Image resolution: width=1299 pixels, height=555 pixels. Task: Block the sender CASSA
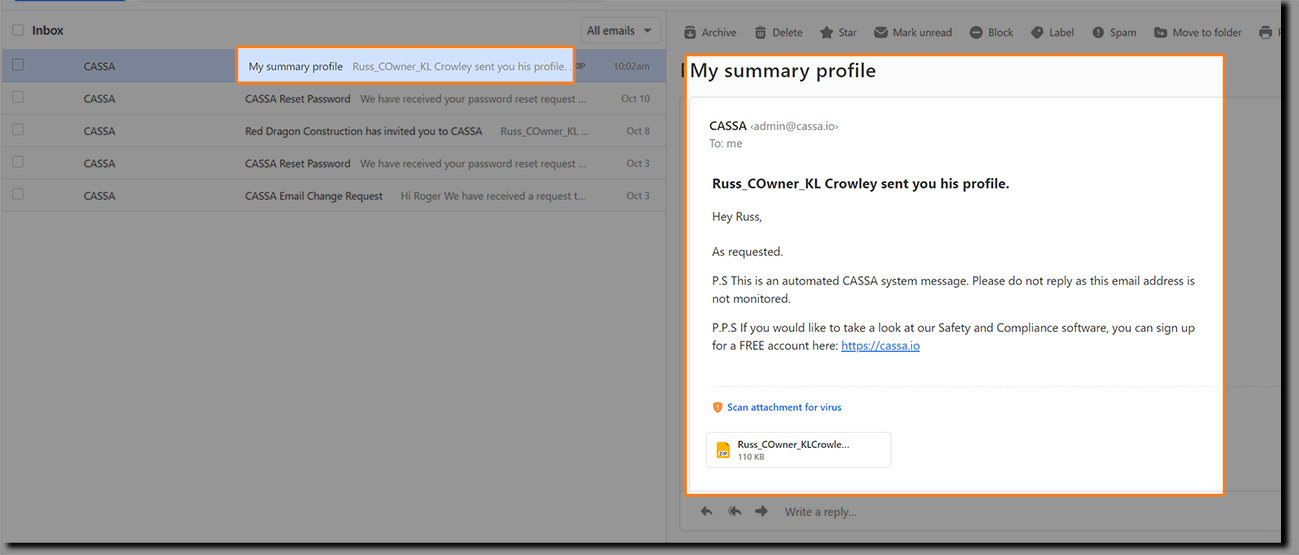point(991,32)
